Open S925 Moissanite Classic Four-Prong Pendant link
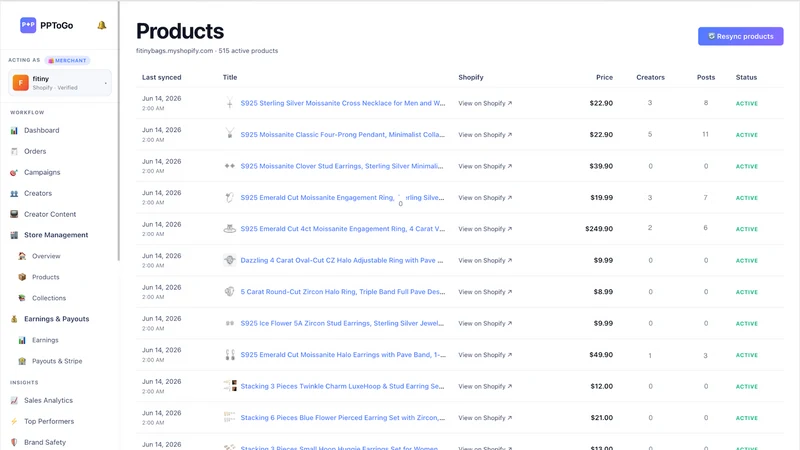This screenshot has width=800, height=450. [x=342, y=135]
